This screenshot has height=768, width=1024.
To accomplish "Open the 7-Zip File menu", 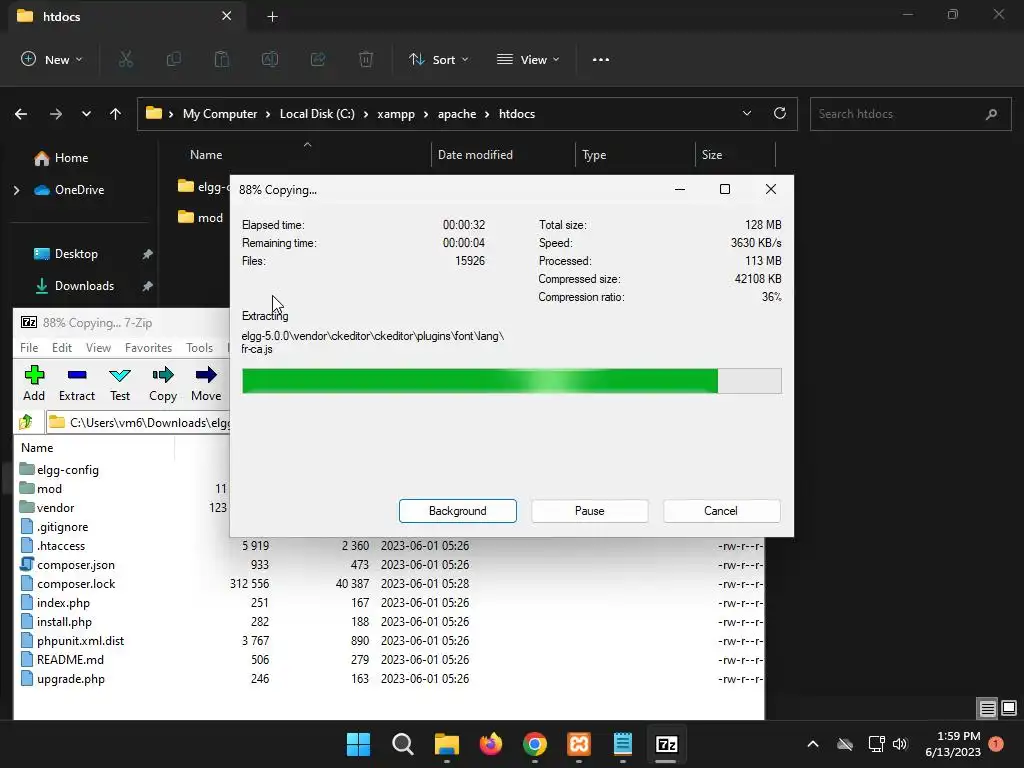I will [29, 347].
